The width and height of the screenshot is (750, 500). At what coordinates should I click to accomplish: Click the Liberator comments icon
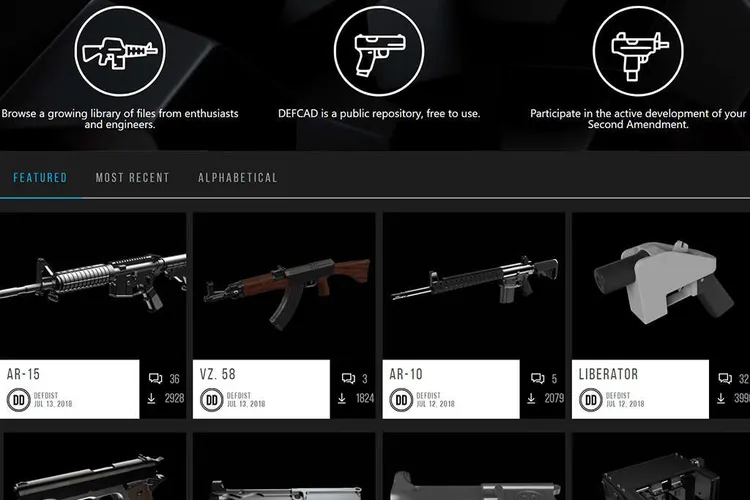pyautogui.click(x=725, y=378)
